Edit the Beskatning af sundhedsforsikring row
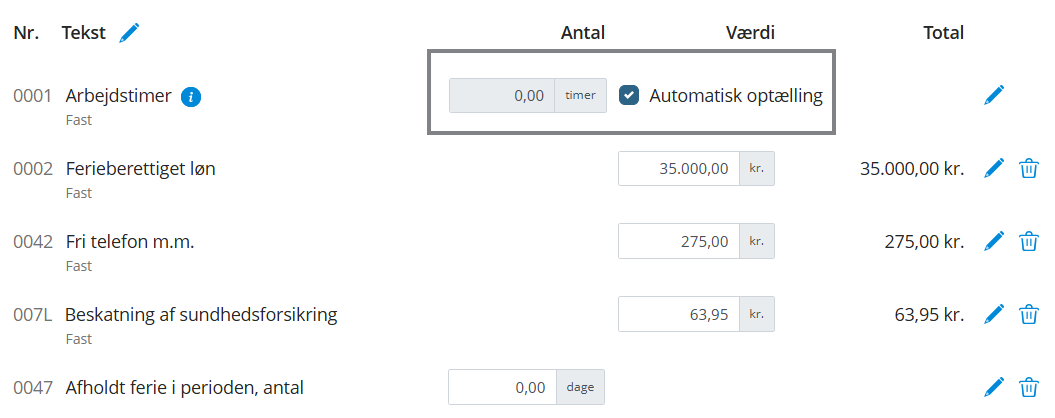The image size is (1055, 418). point(993,314)
